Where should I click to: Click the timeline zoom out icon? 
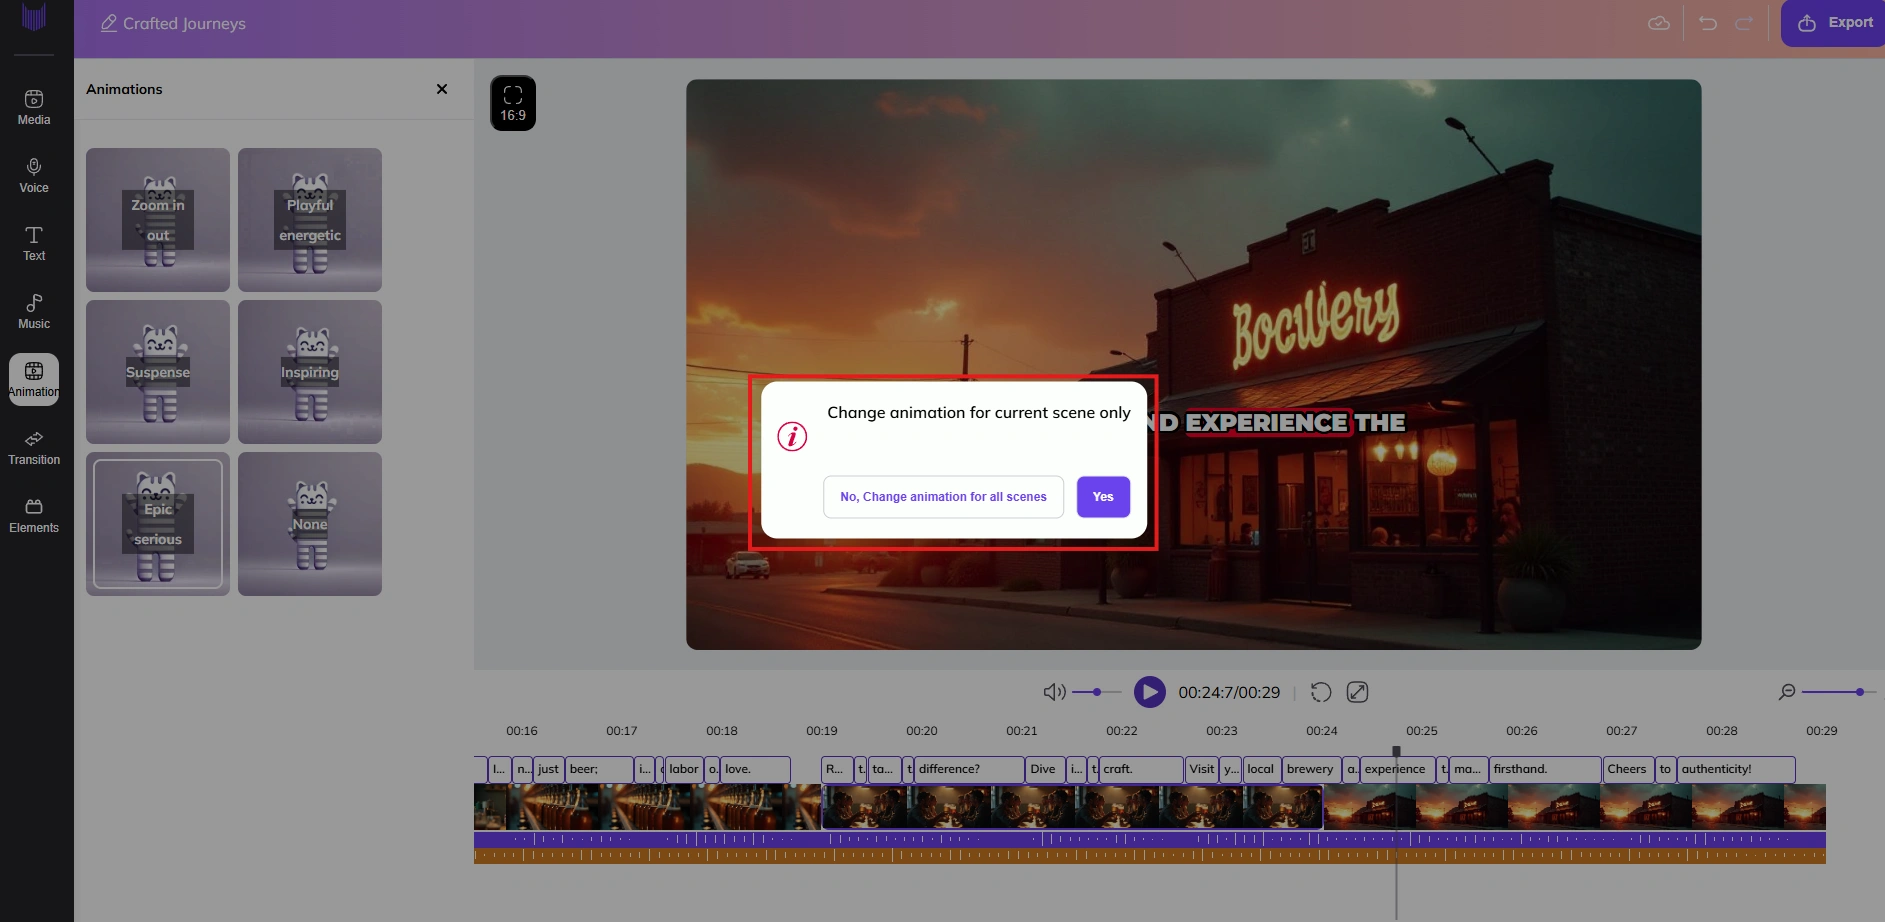tap(1787, 692)
